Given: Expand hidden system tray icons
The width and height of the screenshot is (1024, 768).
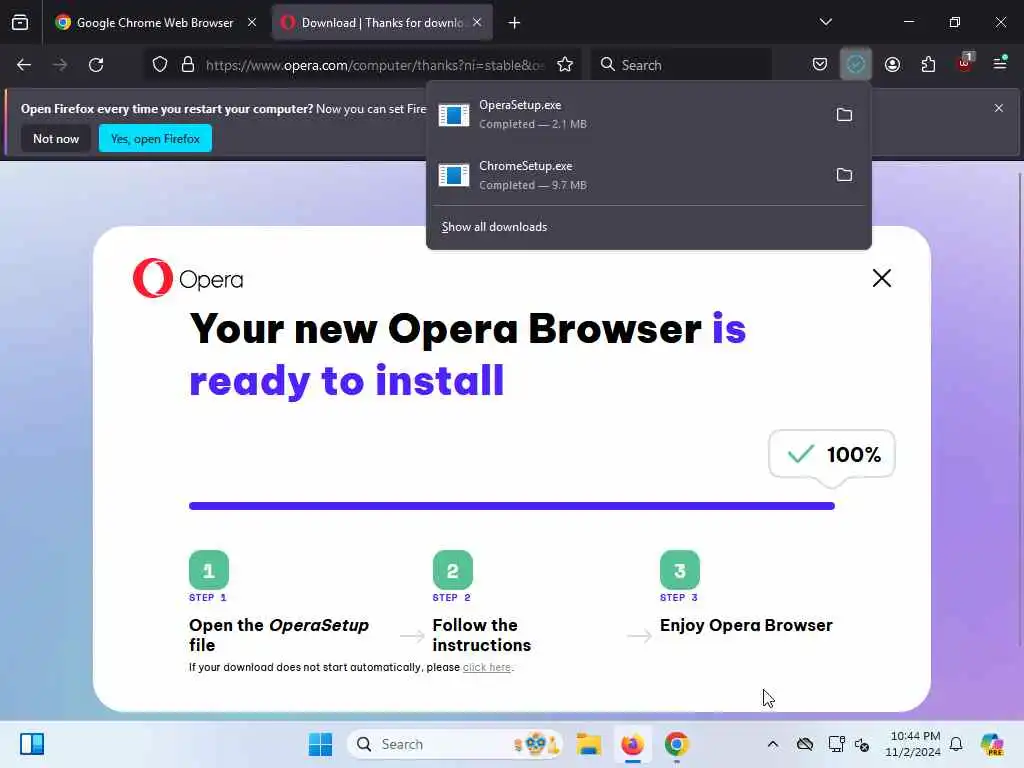Looking at the screenshot, I should tap(773, 744).
